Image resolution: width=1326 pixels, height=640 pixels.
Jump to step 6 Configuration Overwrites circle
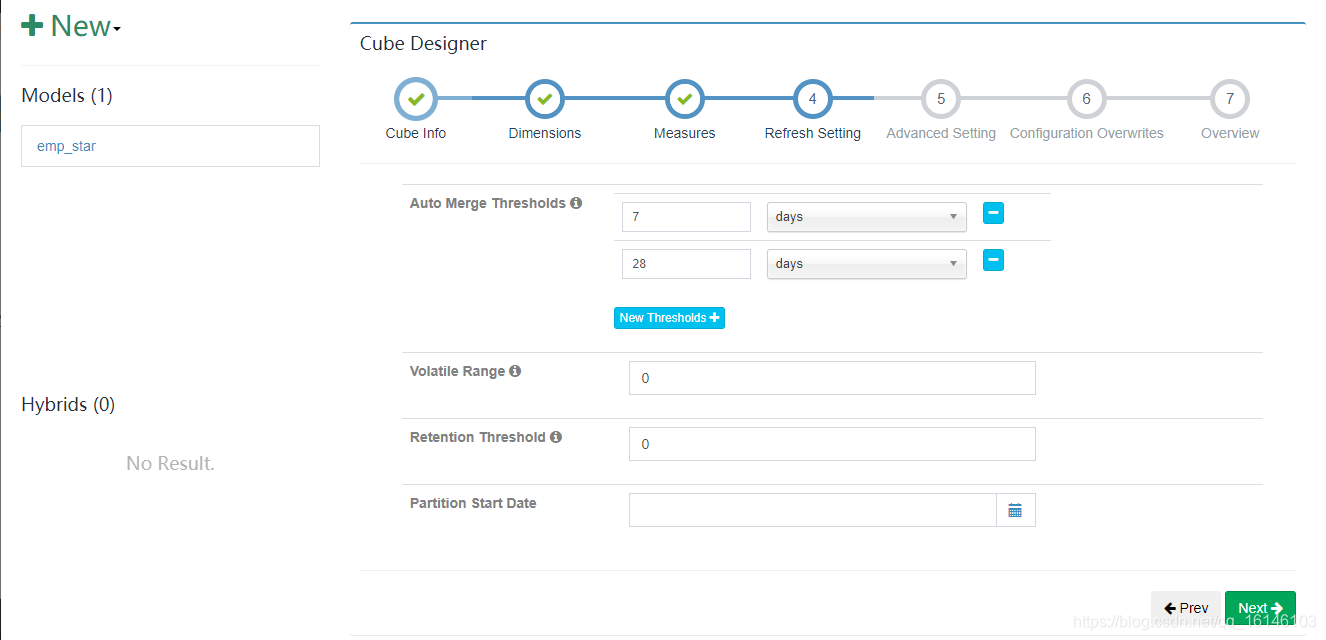pyautogui.click(x=1087, y=99)
